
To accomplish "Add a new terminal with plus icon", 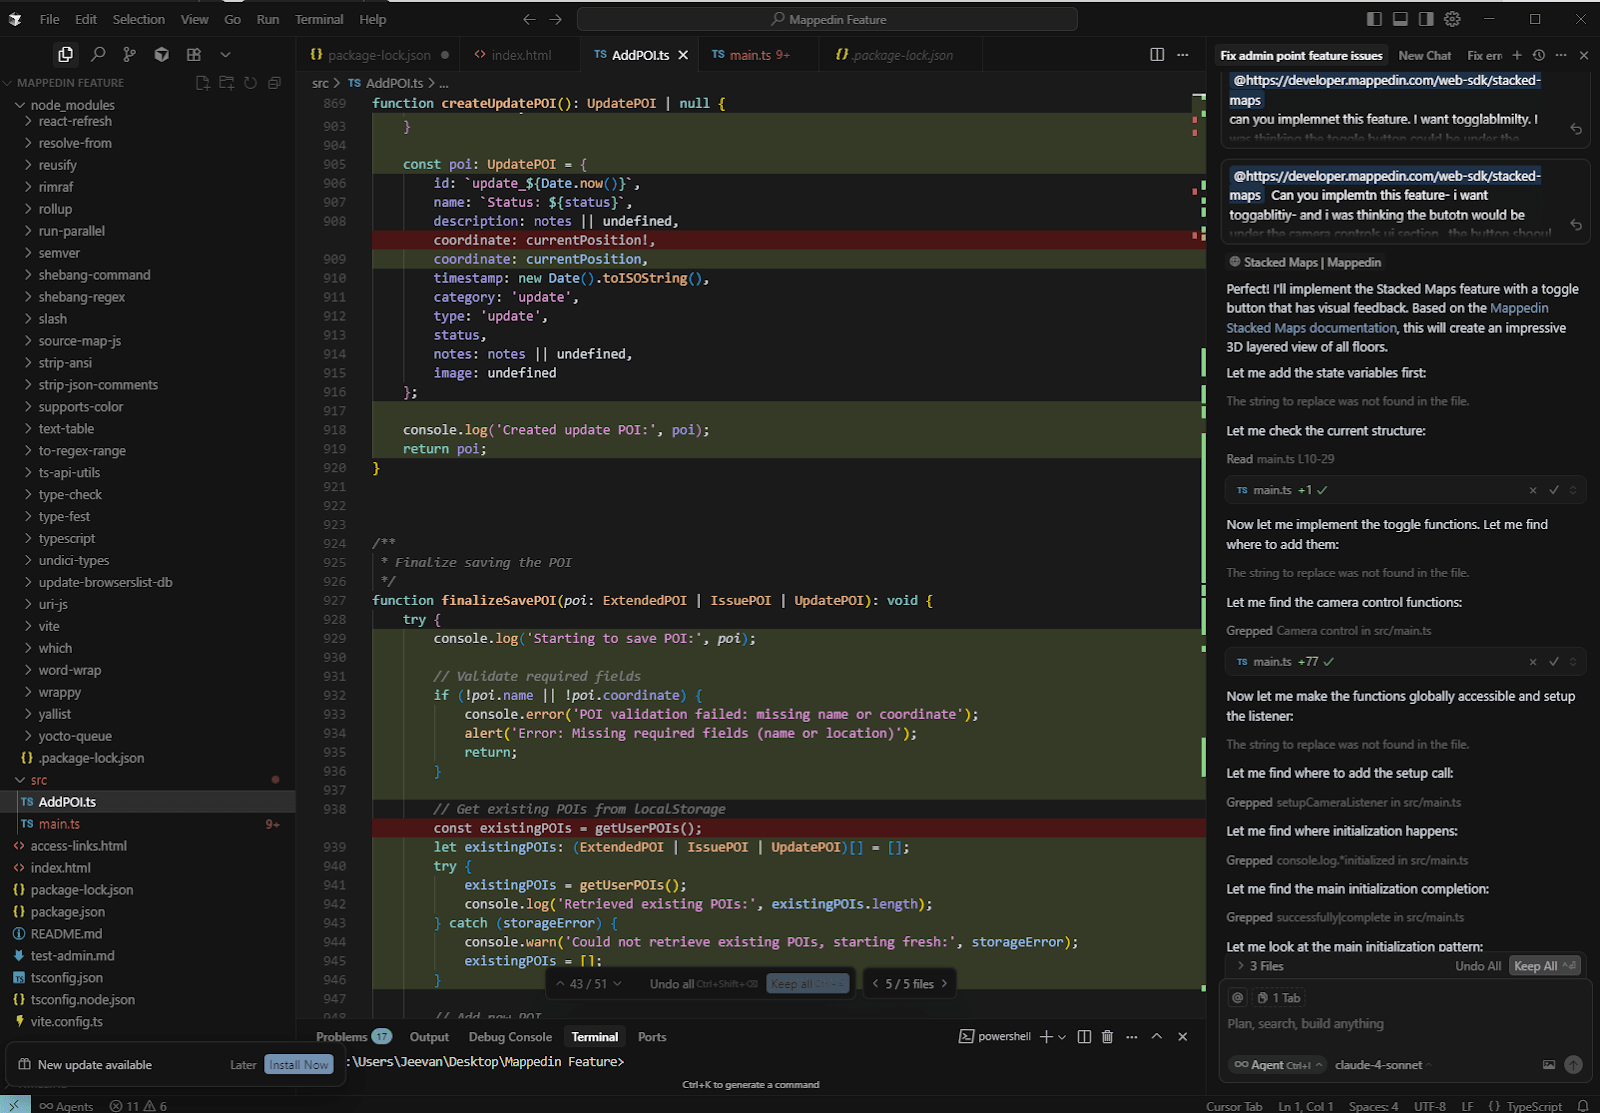I will click(x=1046, y=1037).
